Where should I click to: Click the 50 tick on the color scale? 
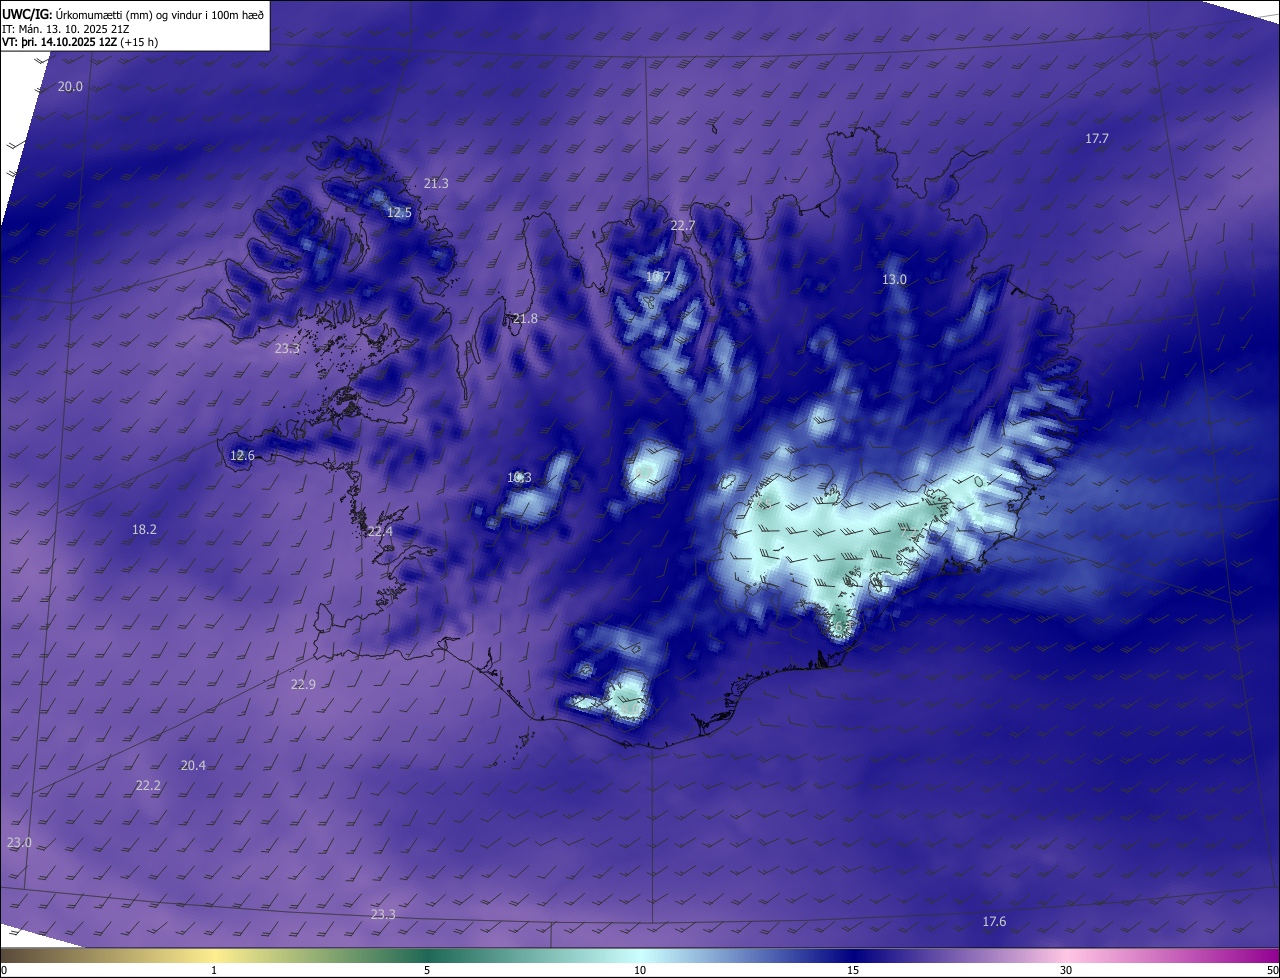pyautogui.click(x=1272, y=970)
